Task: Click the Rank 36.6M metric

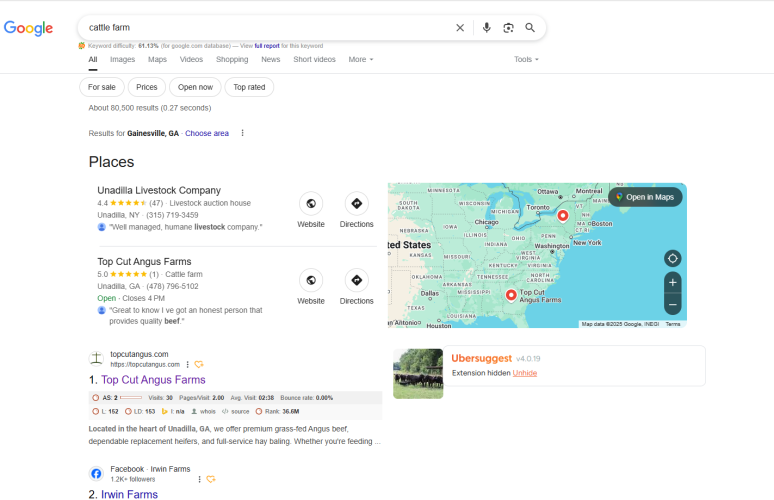Action: (277, 411)
